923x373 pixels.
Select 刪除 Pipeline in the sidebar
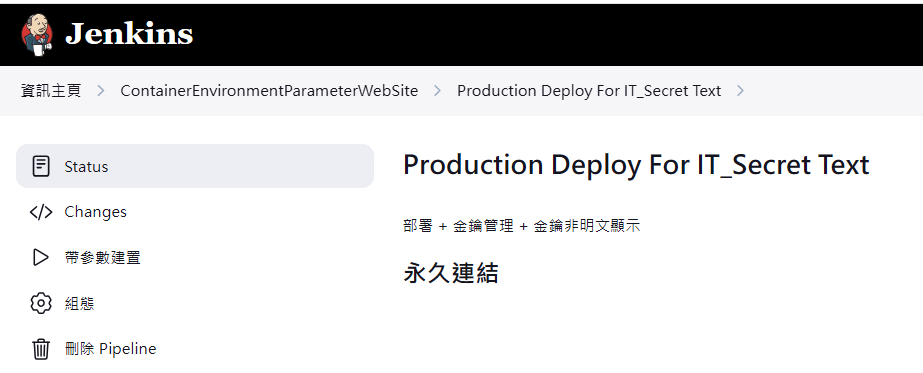pos(111,349)
